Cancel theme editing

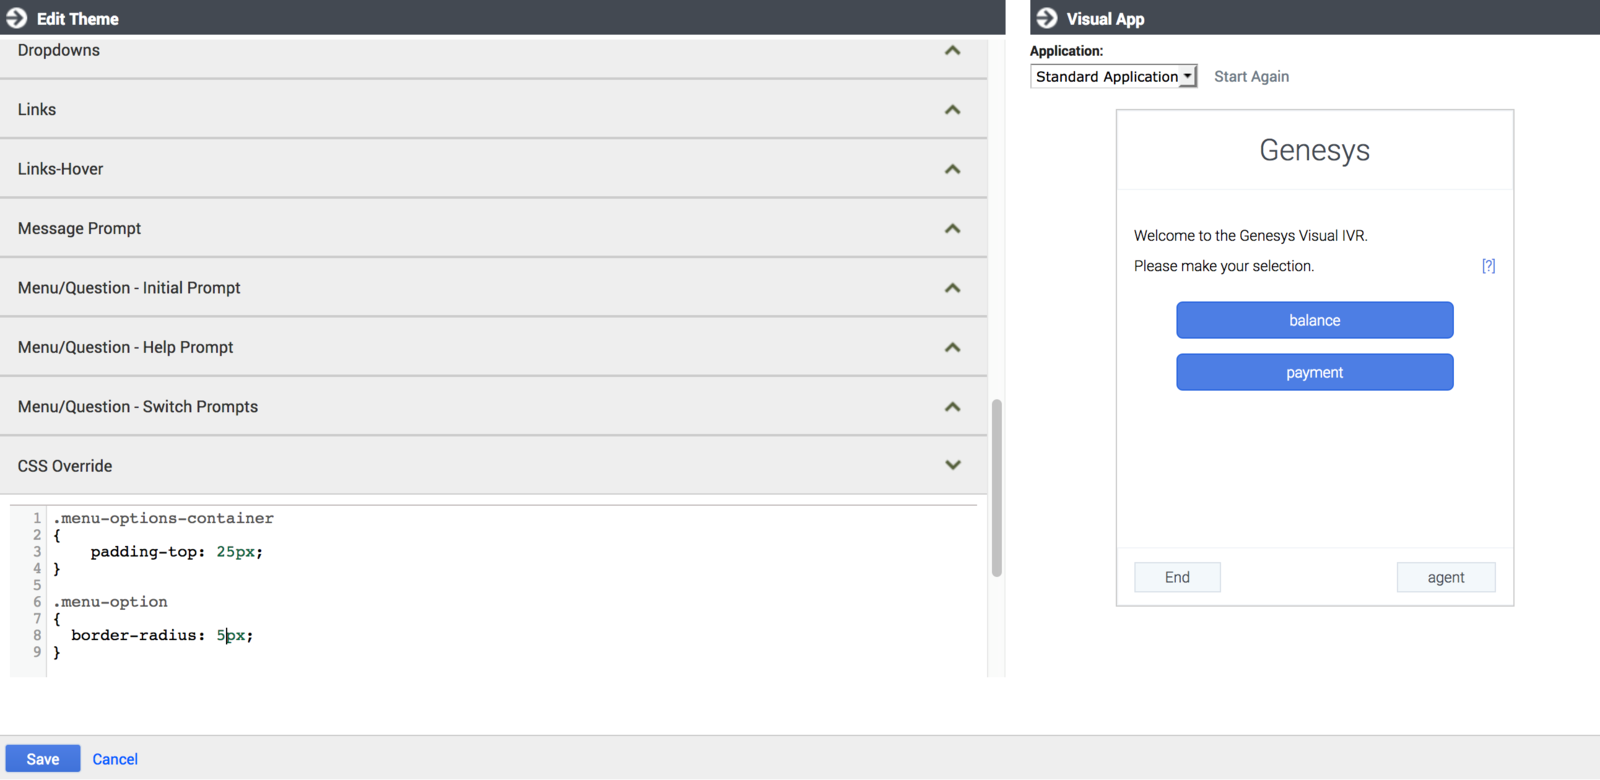(115, 759)
